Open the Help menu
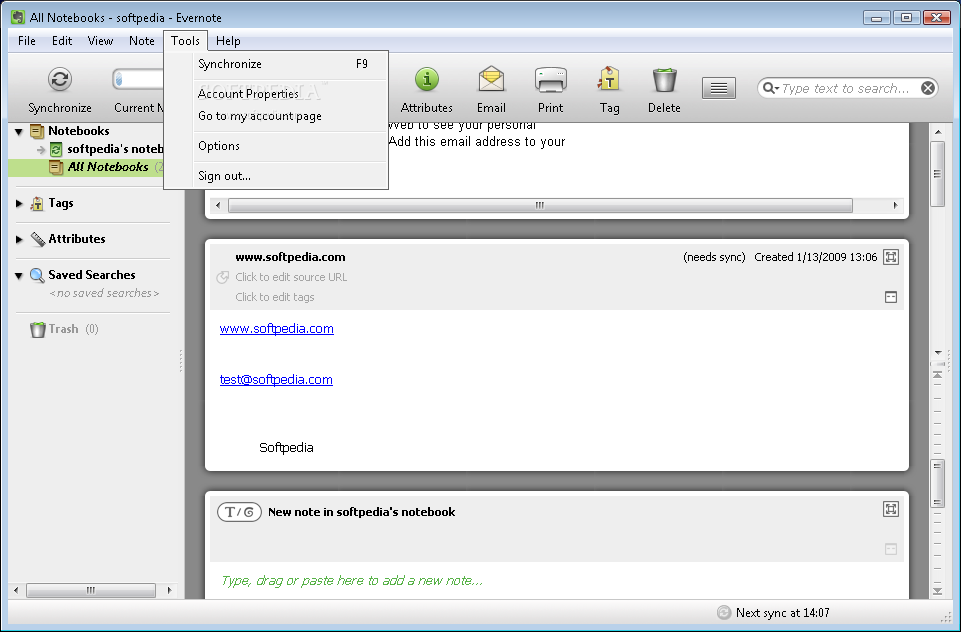 [228, 41]
